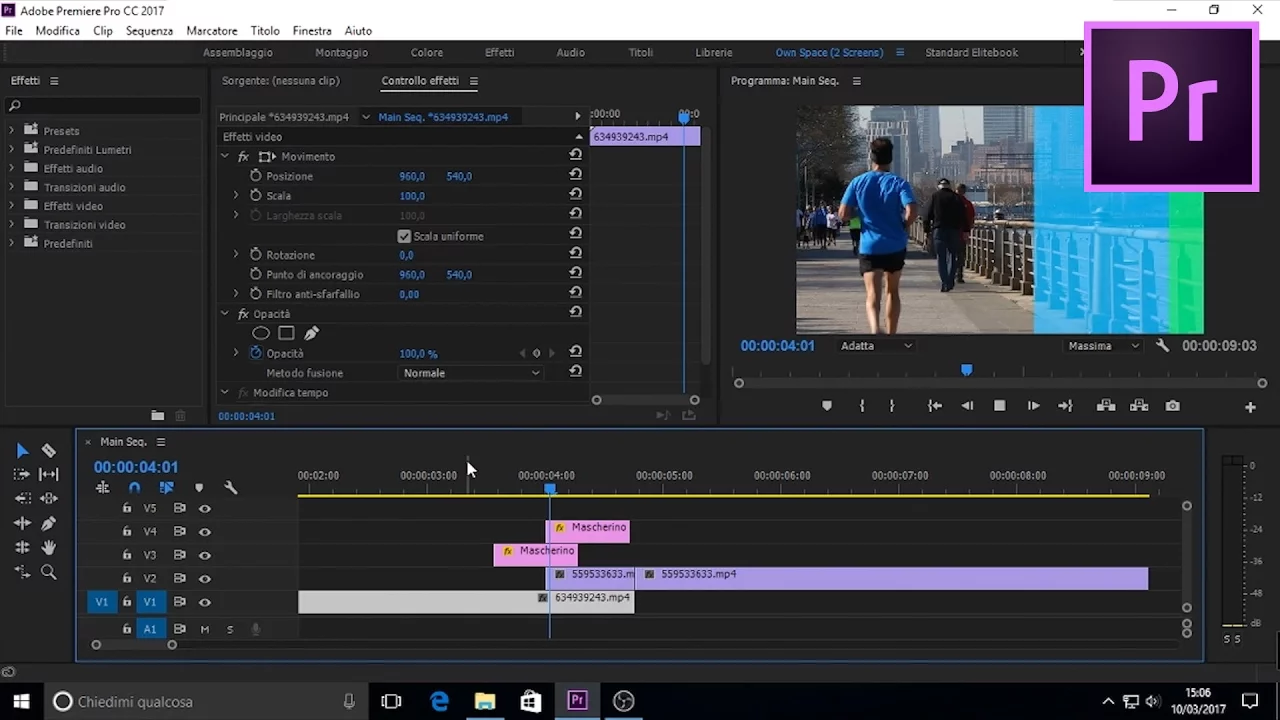Click Effetti search field

[105, 105]
